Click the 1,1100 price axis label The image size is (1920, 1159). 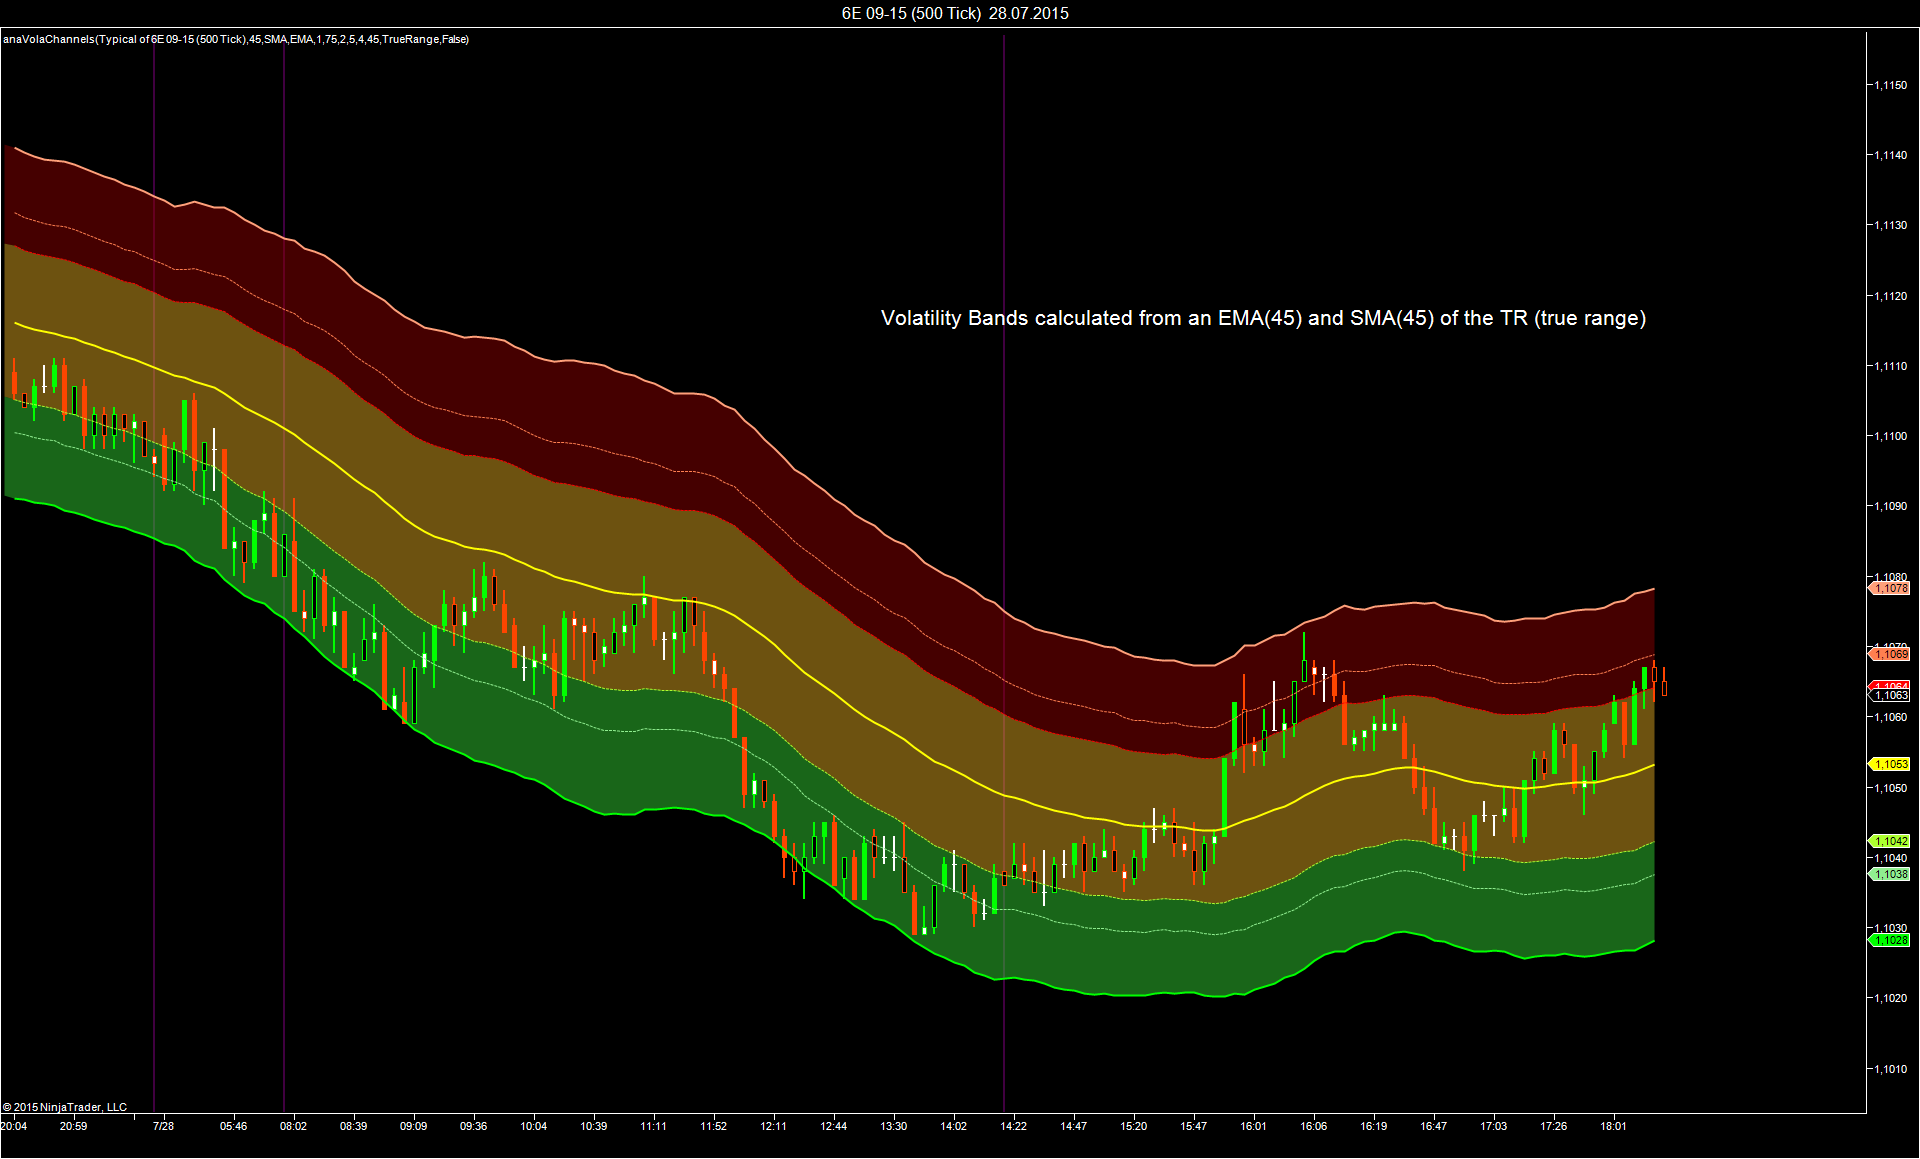click(x=1890, y=436)
